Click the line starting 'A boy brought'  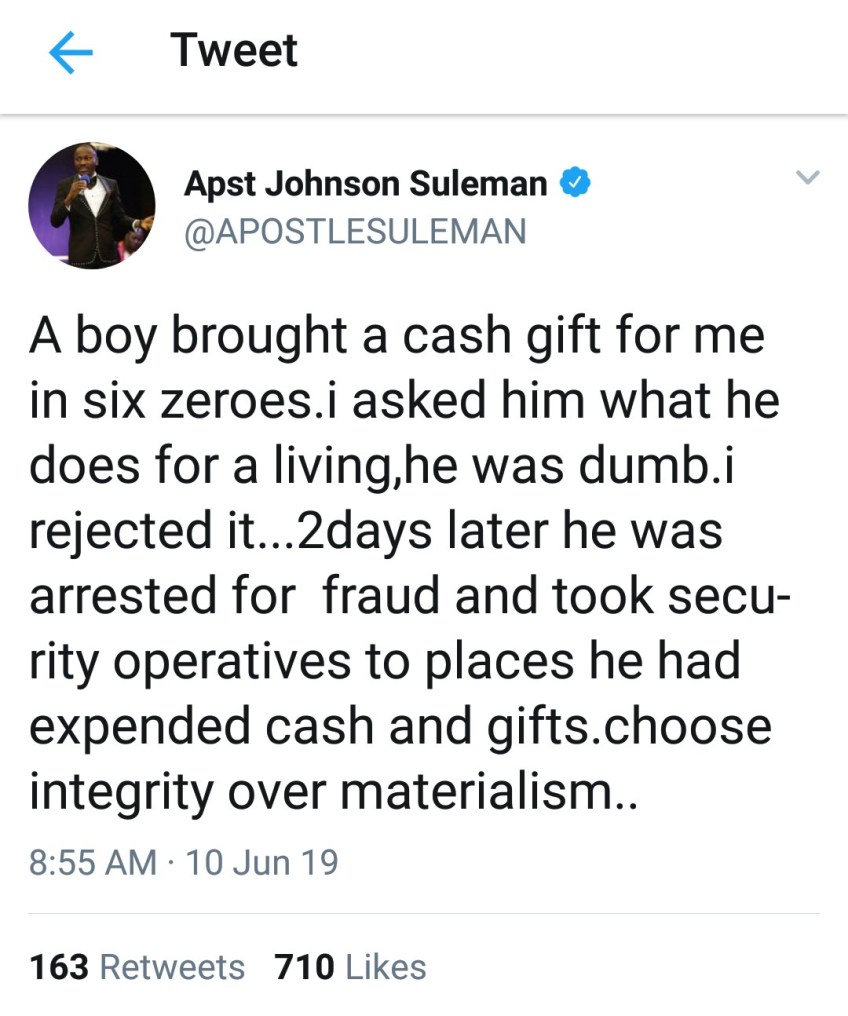[x=397, y=337]
